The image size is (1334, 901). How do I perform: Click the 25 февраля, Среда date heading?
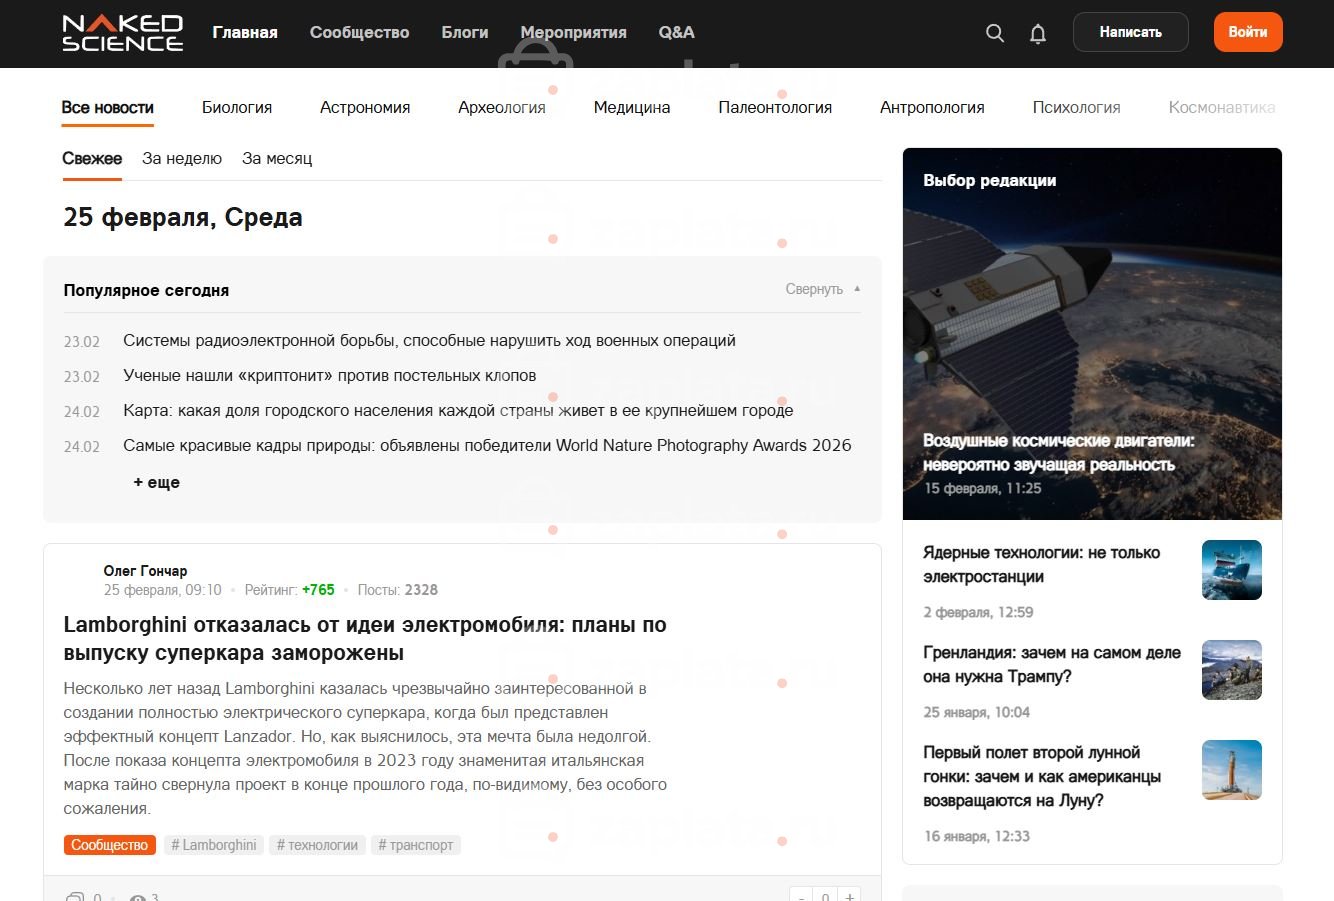pyautogui.click(x=183, y=217)
